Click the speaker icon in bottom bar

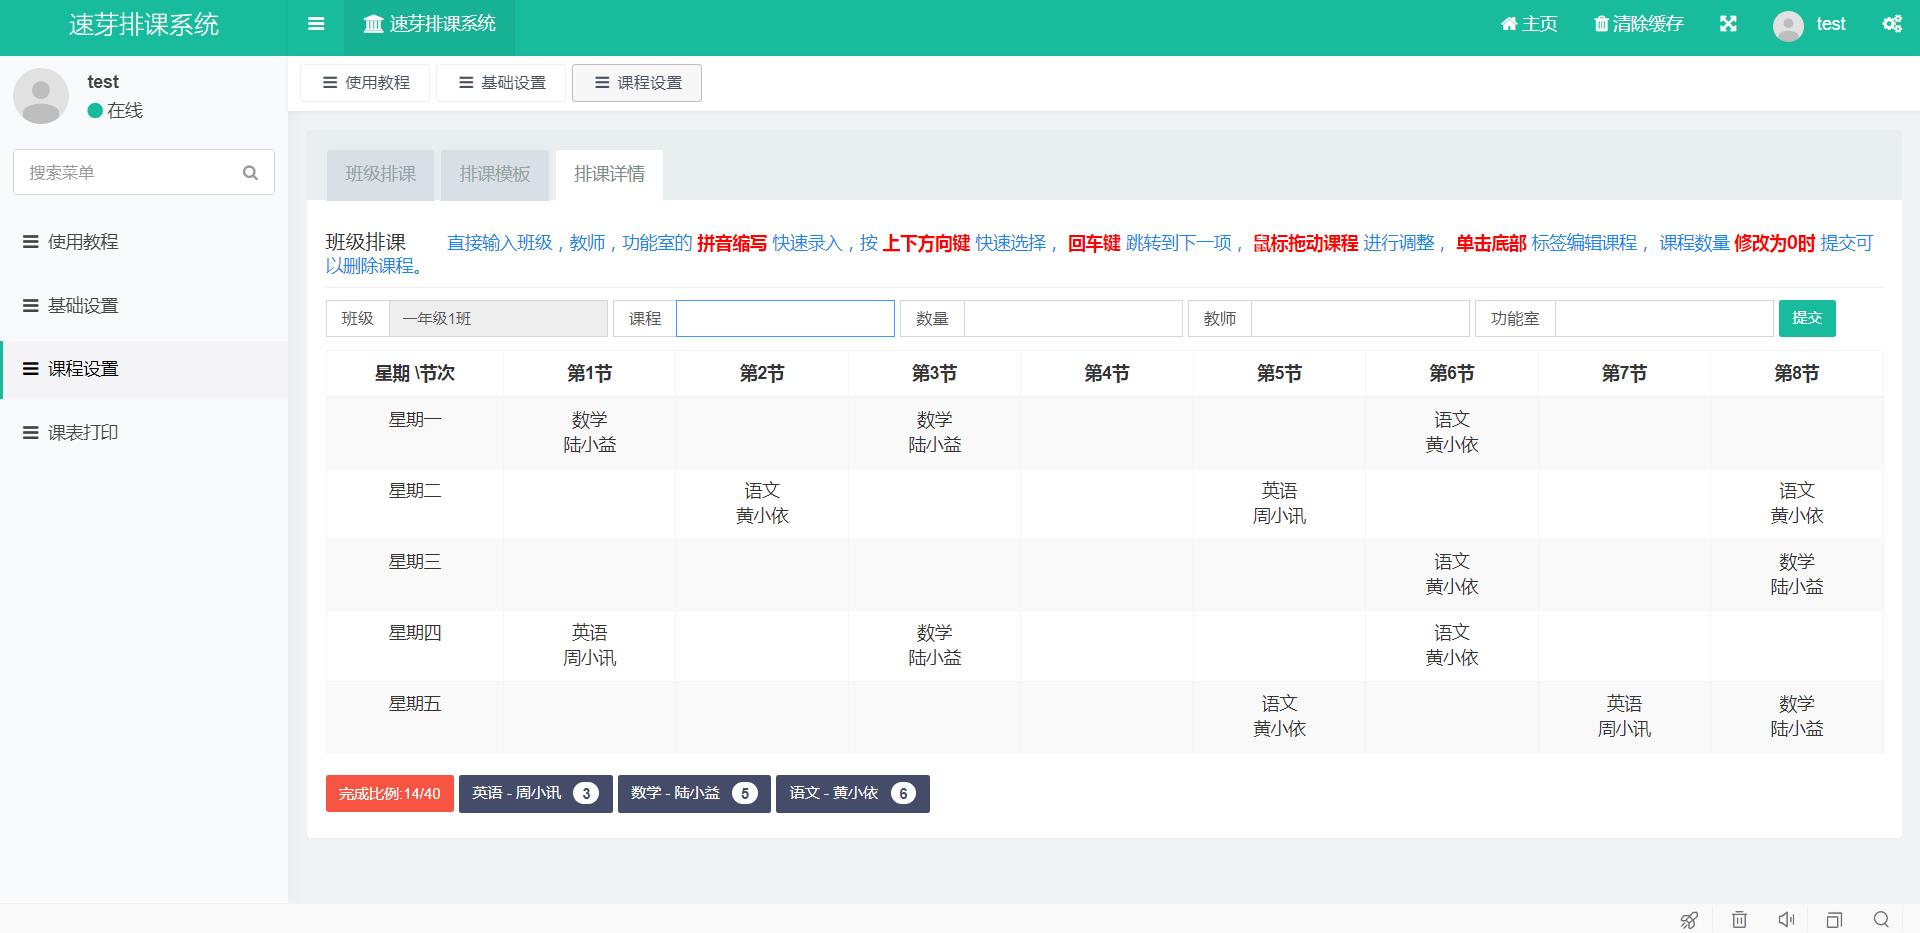click(x=1787, y=920)
